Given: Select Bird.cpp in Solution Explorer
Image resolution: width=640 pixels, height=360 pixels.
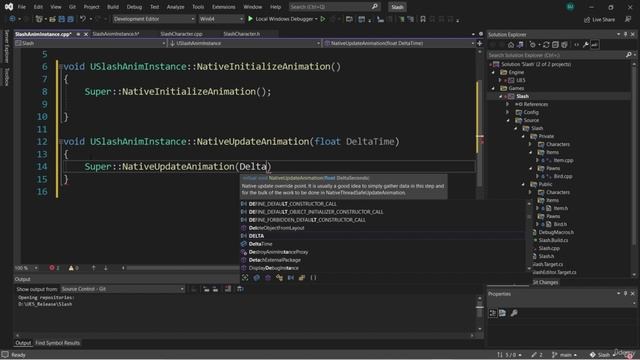Looking at the screenshot, I should pos(563,176).
